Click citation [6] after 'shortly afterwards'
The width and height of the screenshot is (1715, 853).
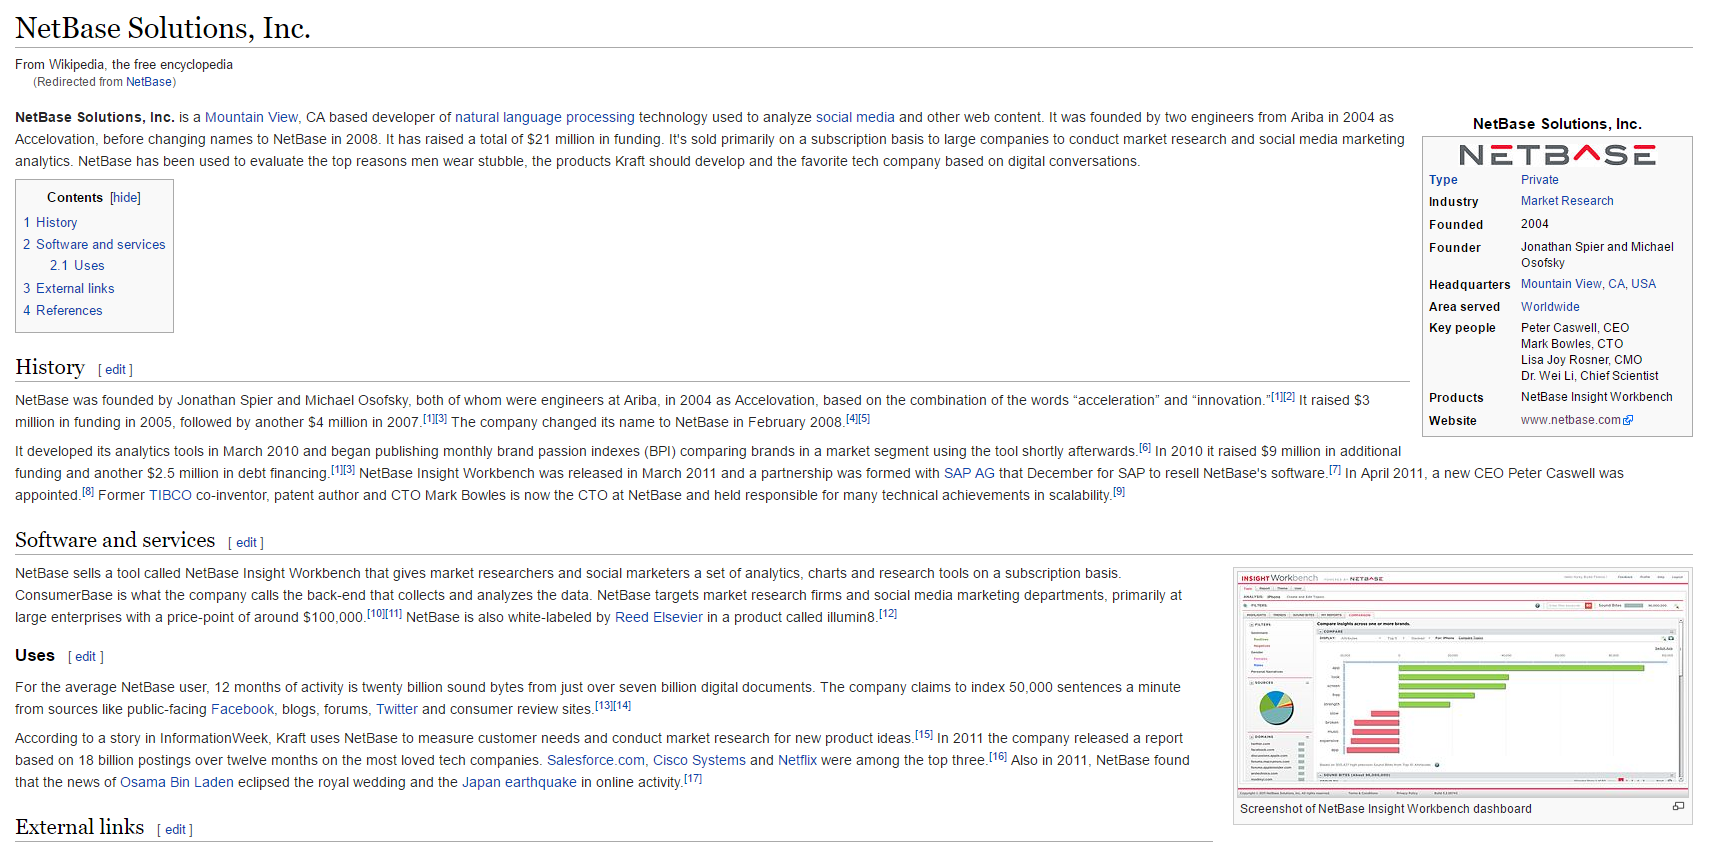tap(1145, 448)
